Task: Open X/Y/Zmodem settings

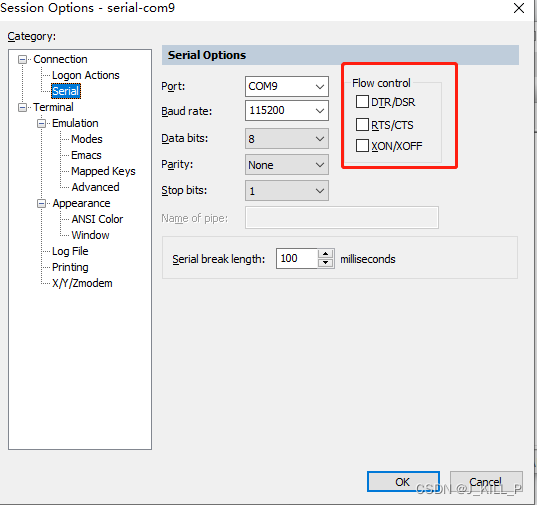Action: pyautogui.click(x=82, y=283)
